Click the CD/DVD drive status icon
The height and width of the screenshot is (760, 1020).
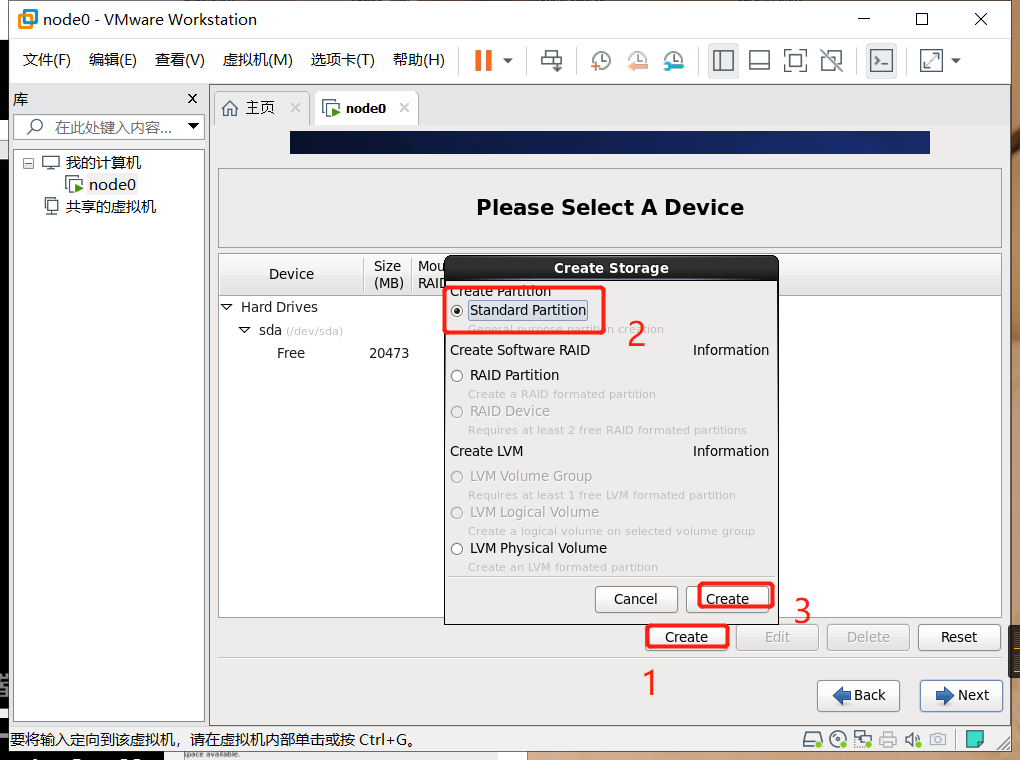pyautogui.click(x=839, y=739)
